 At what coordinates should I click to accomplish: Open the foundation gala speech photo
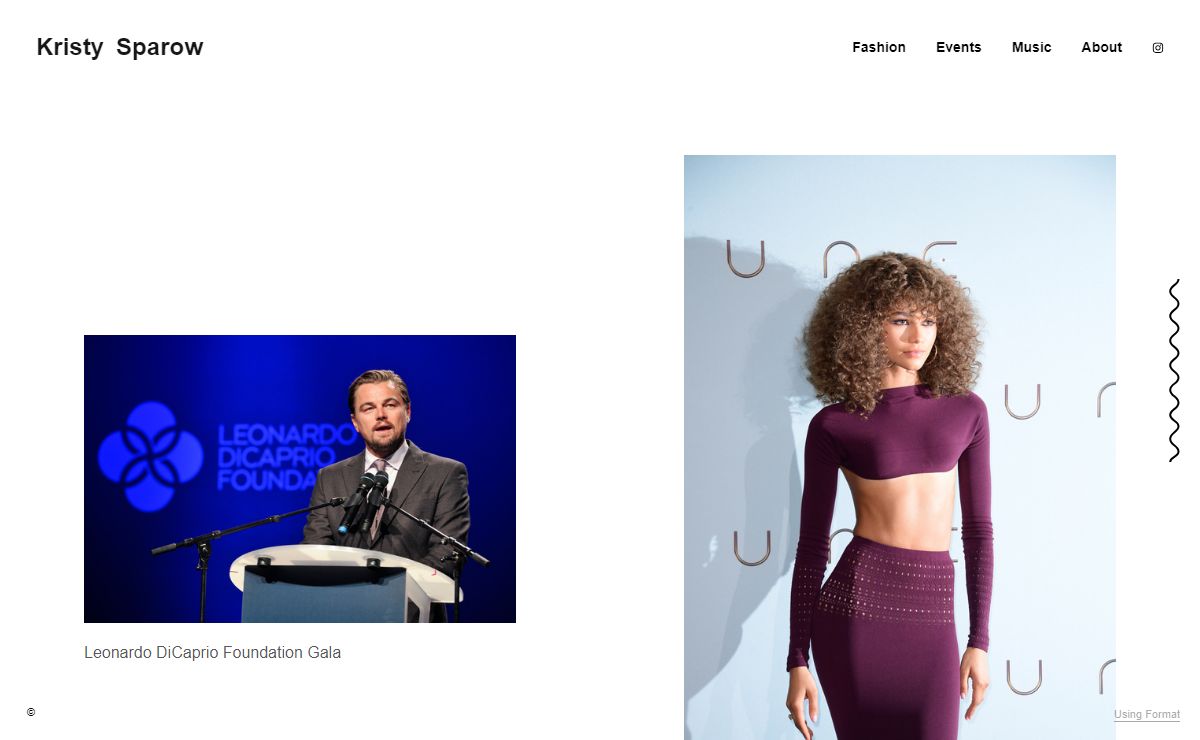click(x=300, y=479)
